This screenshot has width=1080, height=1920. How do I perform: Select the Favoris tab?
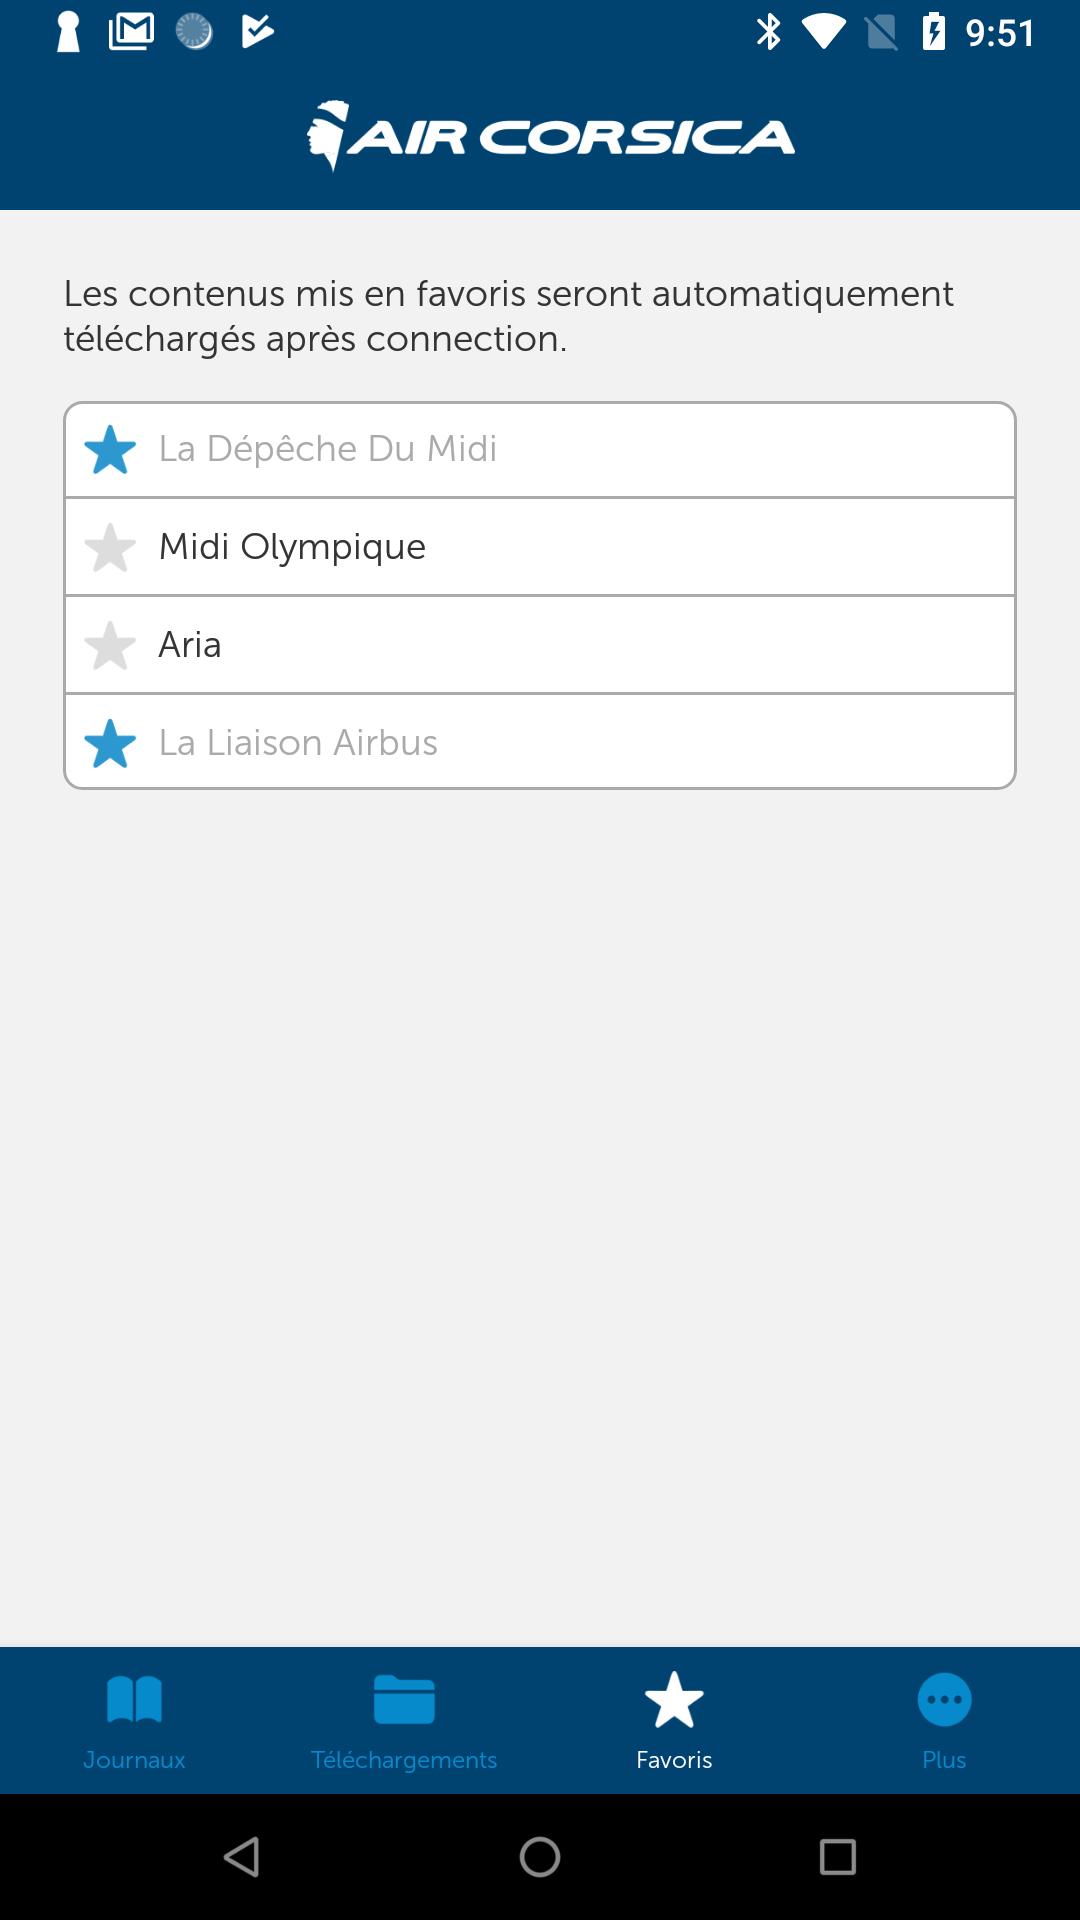coord(674,1720)
